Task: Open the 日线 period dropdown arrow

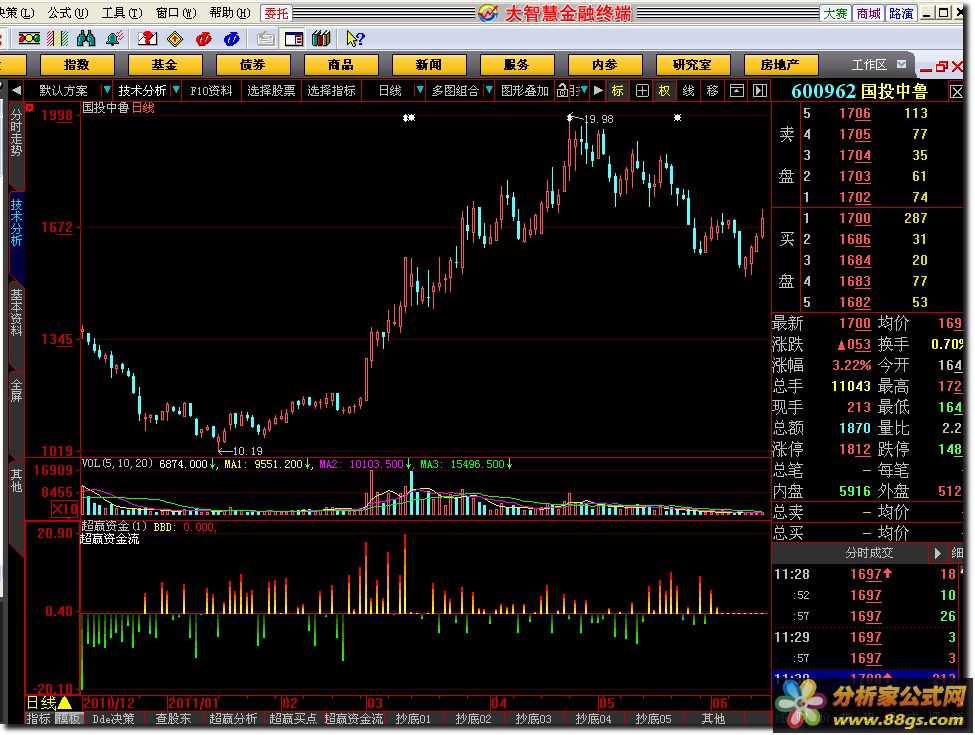Action: pyautogui.click(x=420, y=91)
